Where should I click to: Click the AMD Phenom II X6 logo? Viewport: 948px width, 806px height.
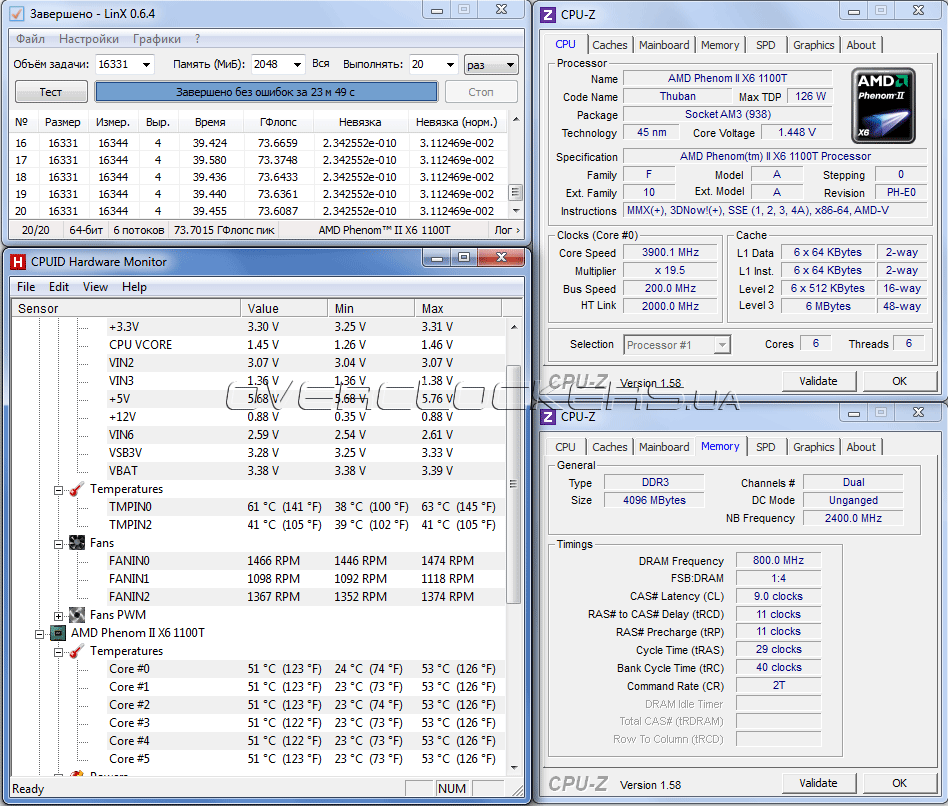tap(884, 105)
